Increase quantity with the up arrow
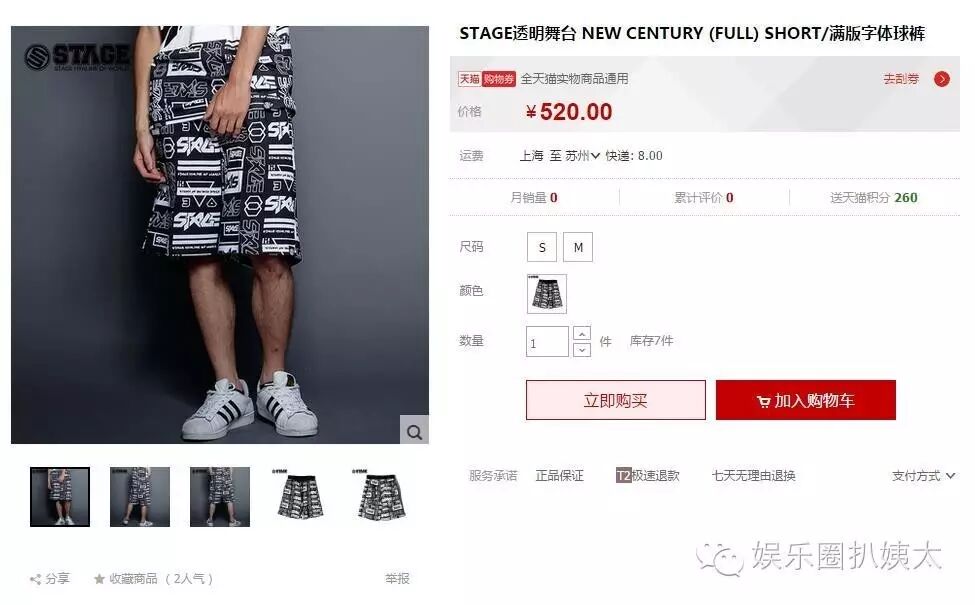Image resolution: width=975 pixels, height=605 pixels. coord(581,333)
